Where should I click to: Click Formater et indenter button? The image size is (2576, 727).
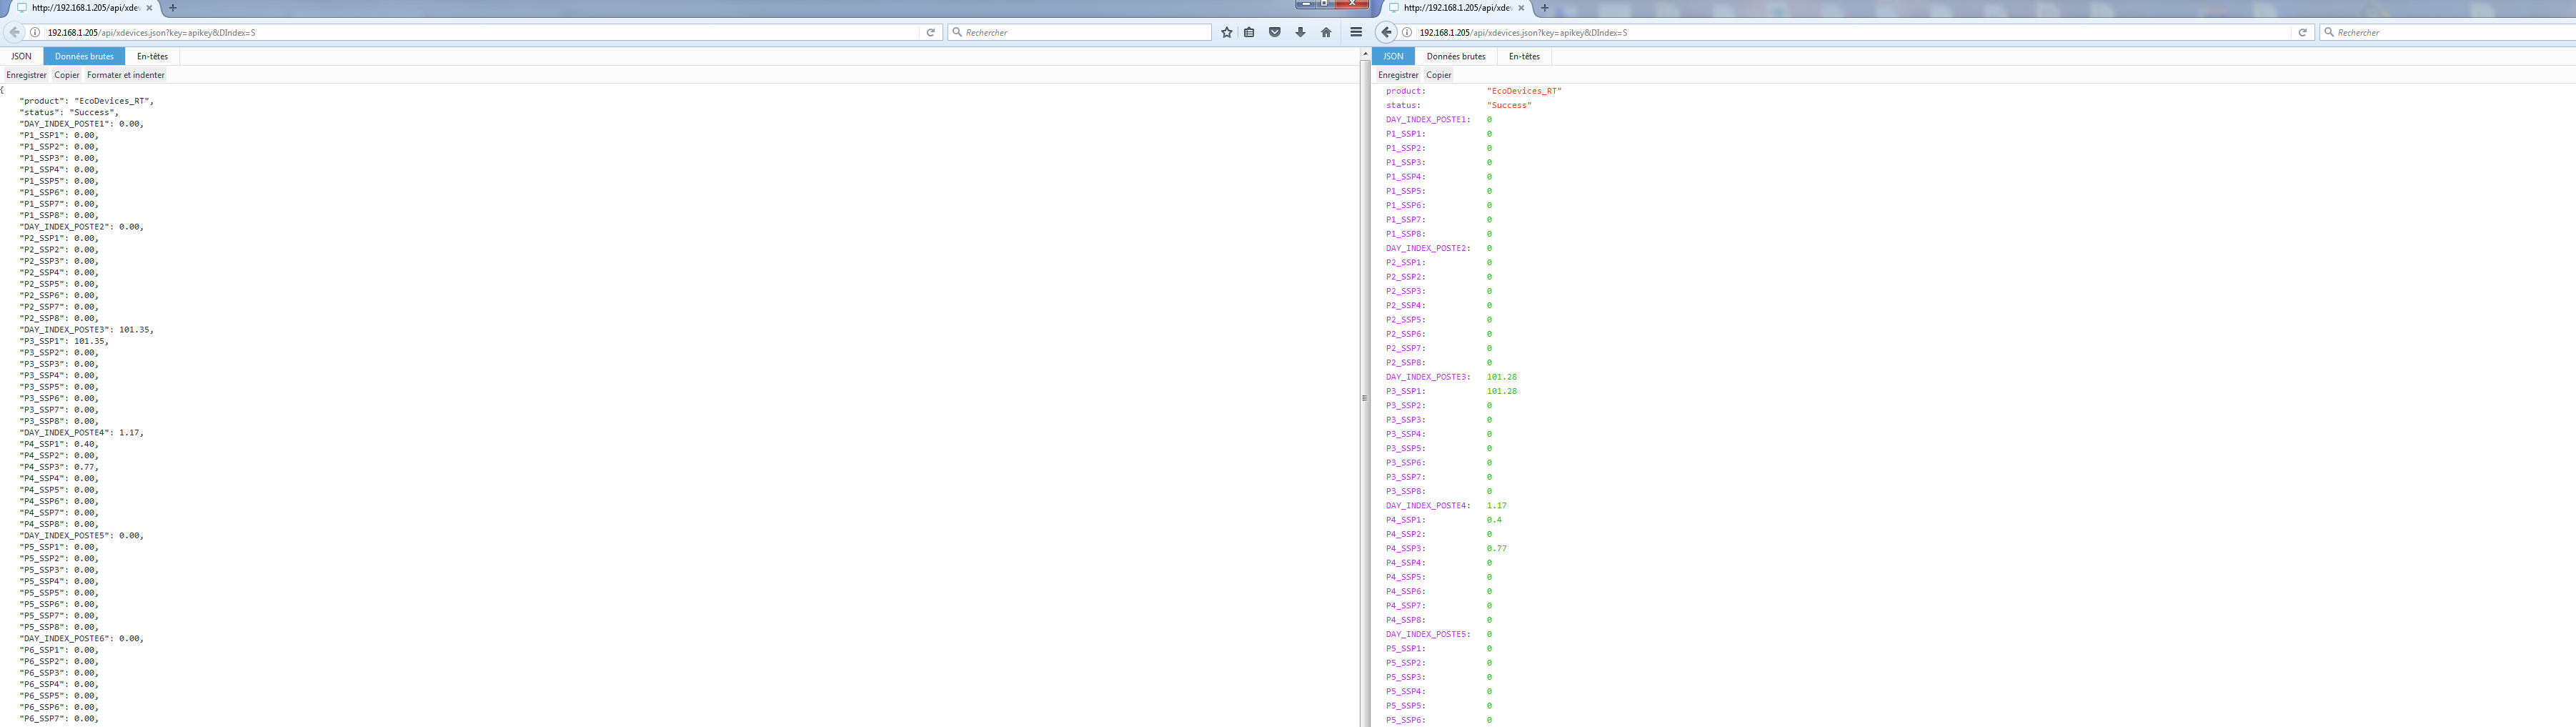coord(125,75)
